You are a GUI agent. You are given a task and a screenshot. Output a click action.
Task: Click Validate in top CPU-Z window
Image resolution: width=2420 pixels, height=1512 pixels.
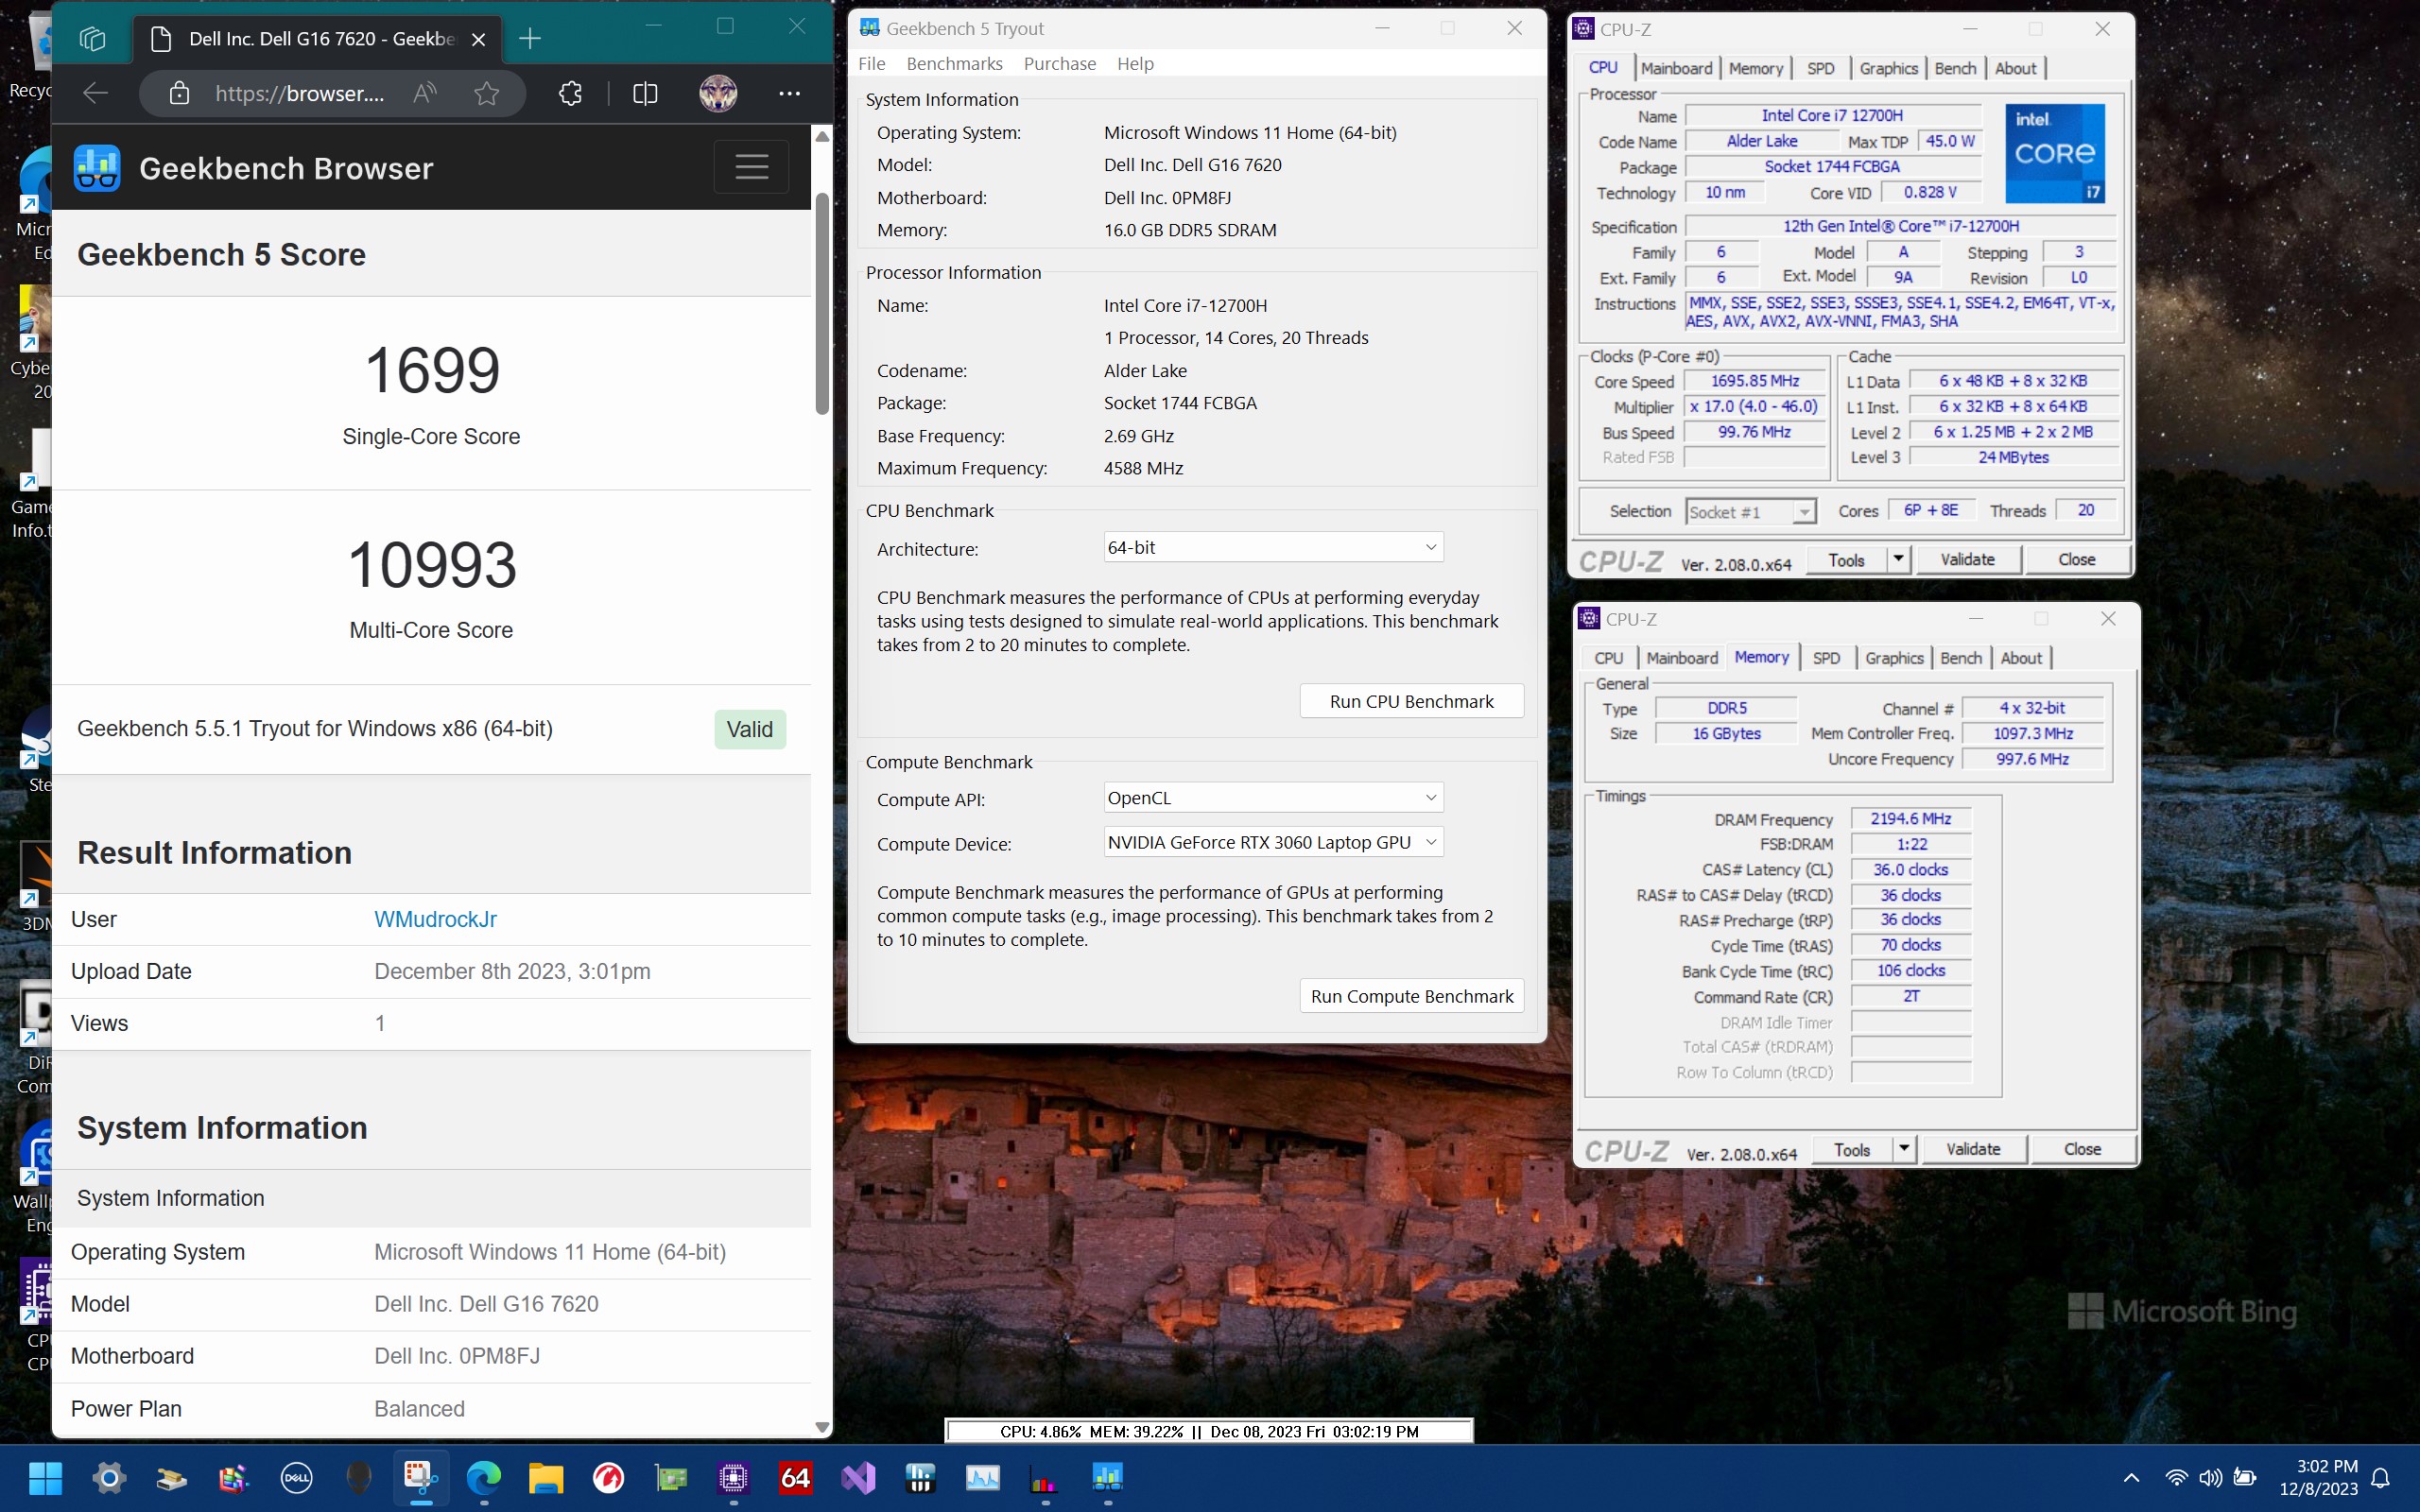(1967, 560)
